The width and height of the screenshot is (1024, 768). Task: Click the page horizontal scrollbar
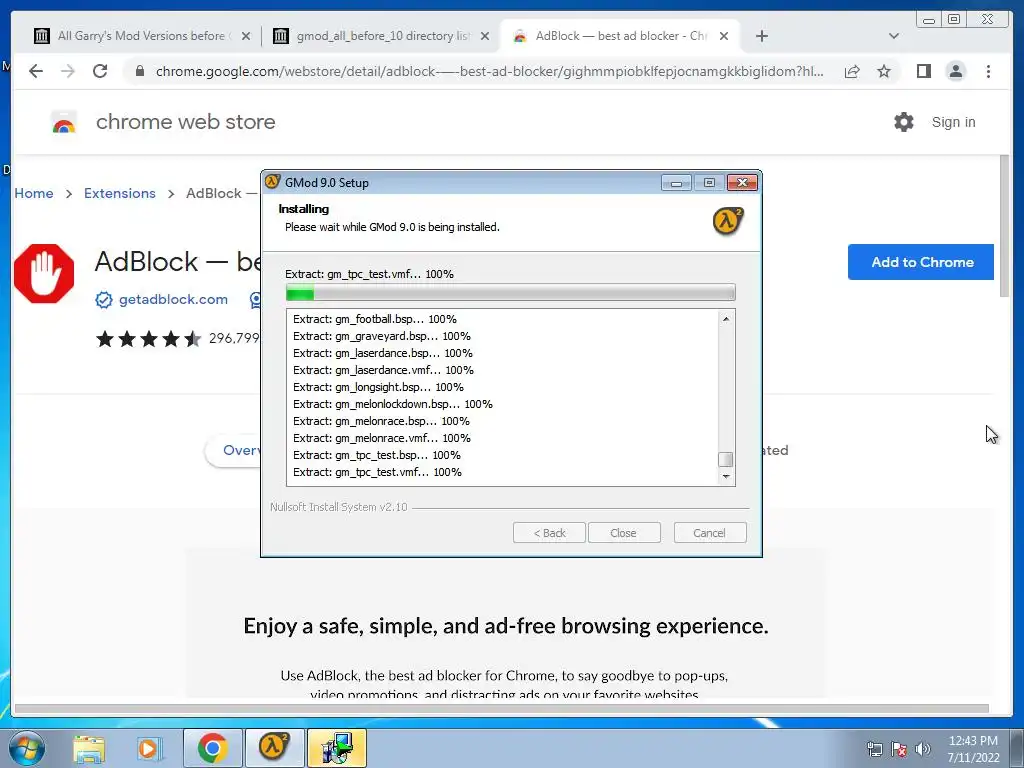point(502,709)
